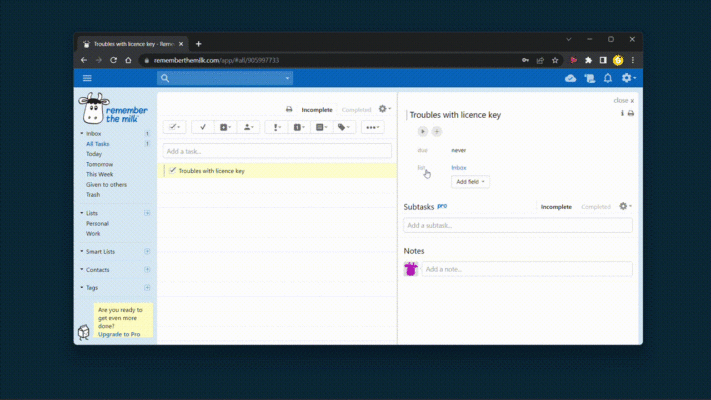Click the Add a task input field

[277, 151]
